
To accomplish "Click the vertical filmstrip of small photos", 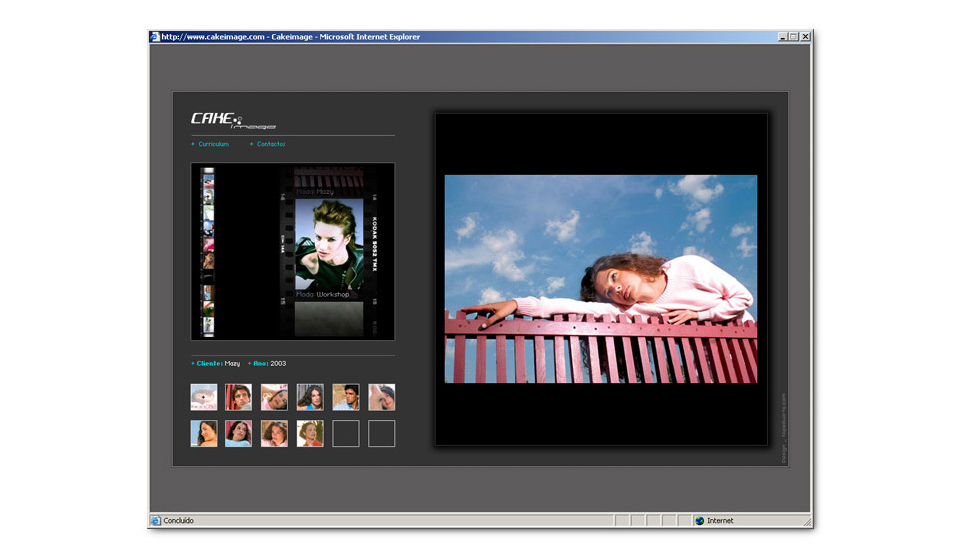I will [208, 252].
